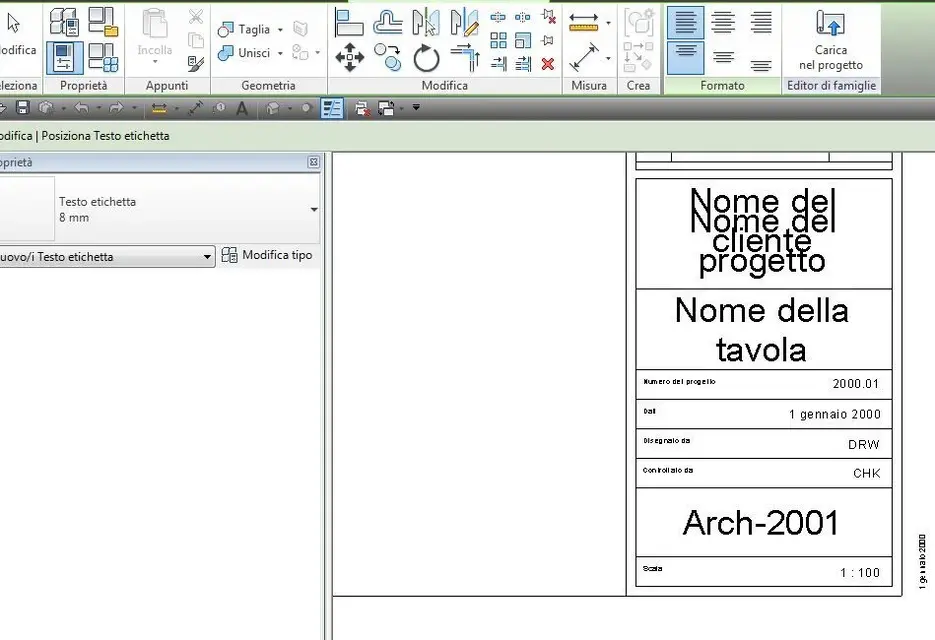This screenshot has height=640, width=935.
Task: Click Match Type Properties paintbrush icon
Action: pos(196,63)
